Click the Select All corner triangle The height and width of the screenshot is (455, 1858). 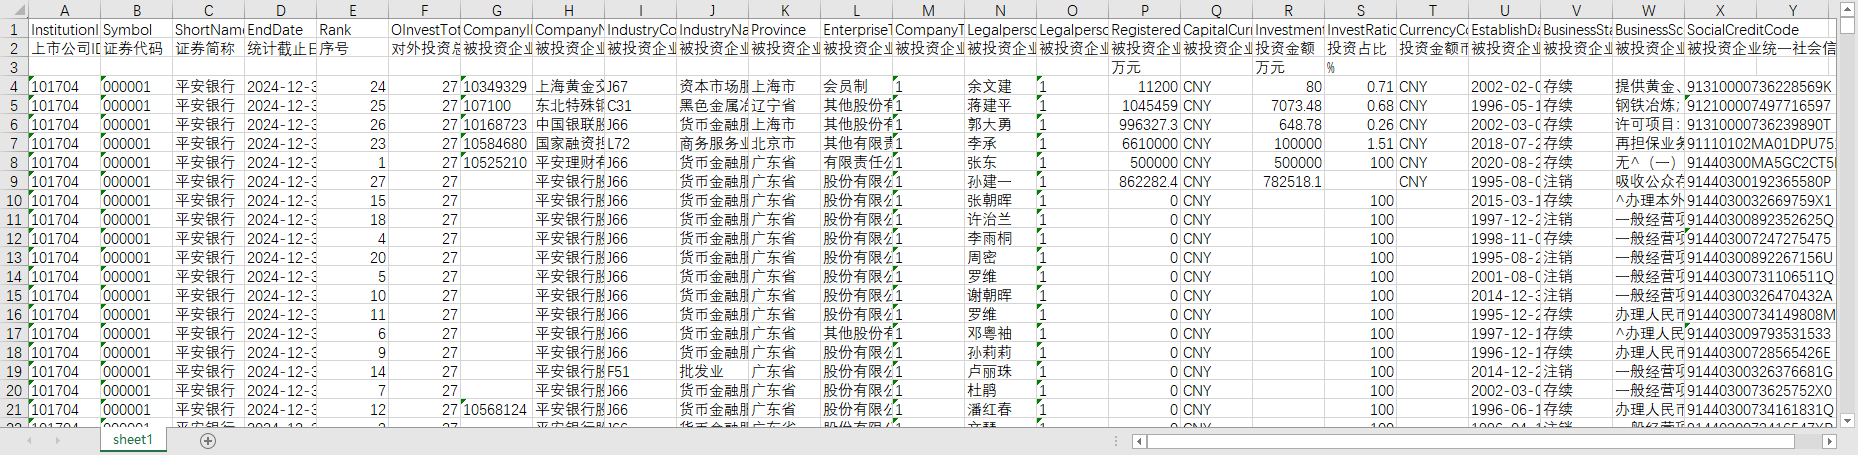point(14,10)
